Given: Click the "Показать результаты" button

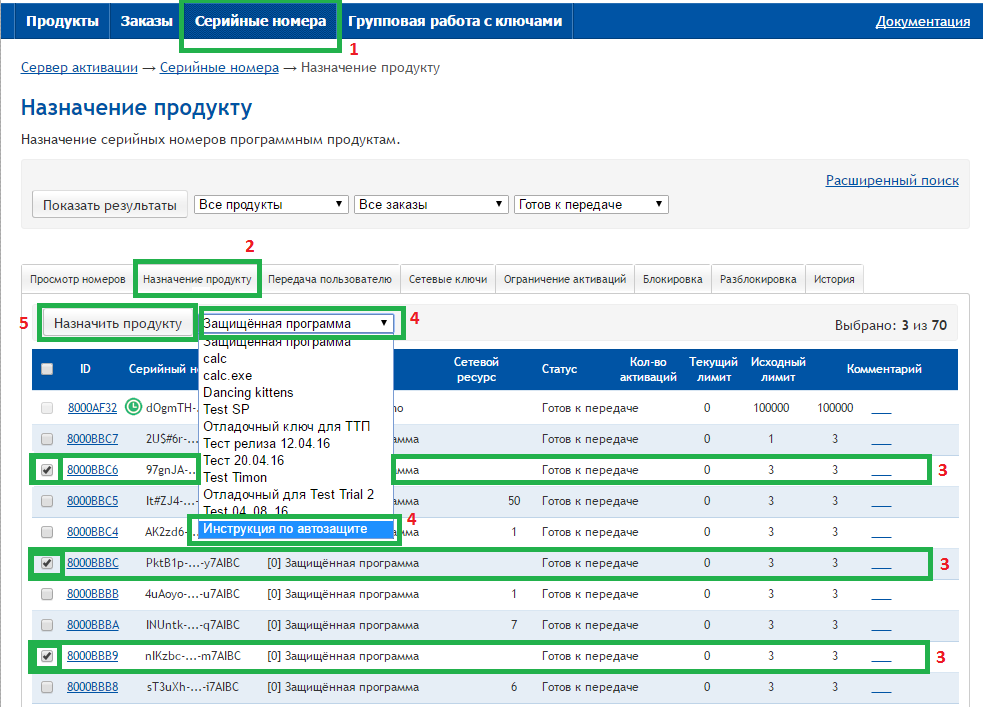Looking at the screenshot, I should [110, 205].
